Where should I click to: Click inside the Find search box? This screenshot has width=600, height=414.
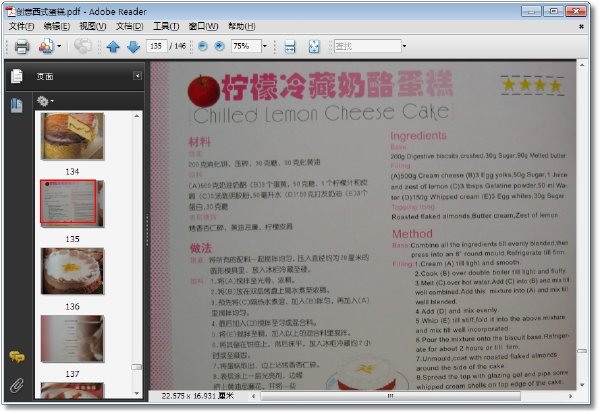(x=367, y=46)
